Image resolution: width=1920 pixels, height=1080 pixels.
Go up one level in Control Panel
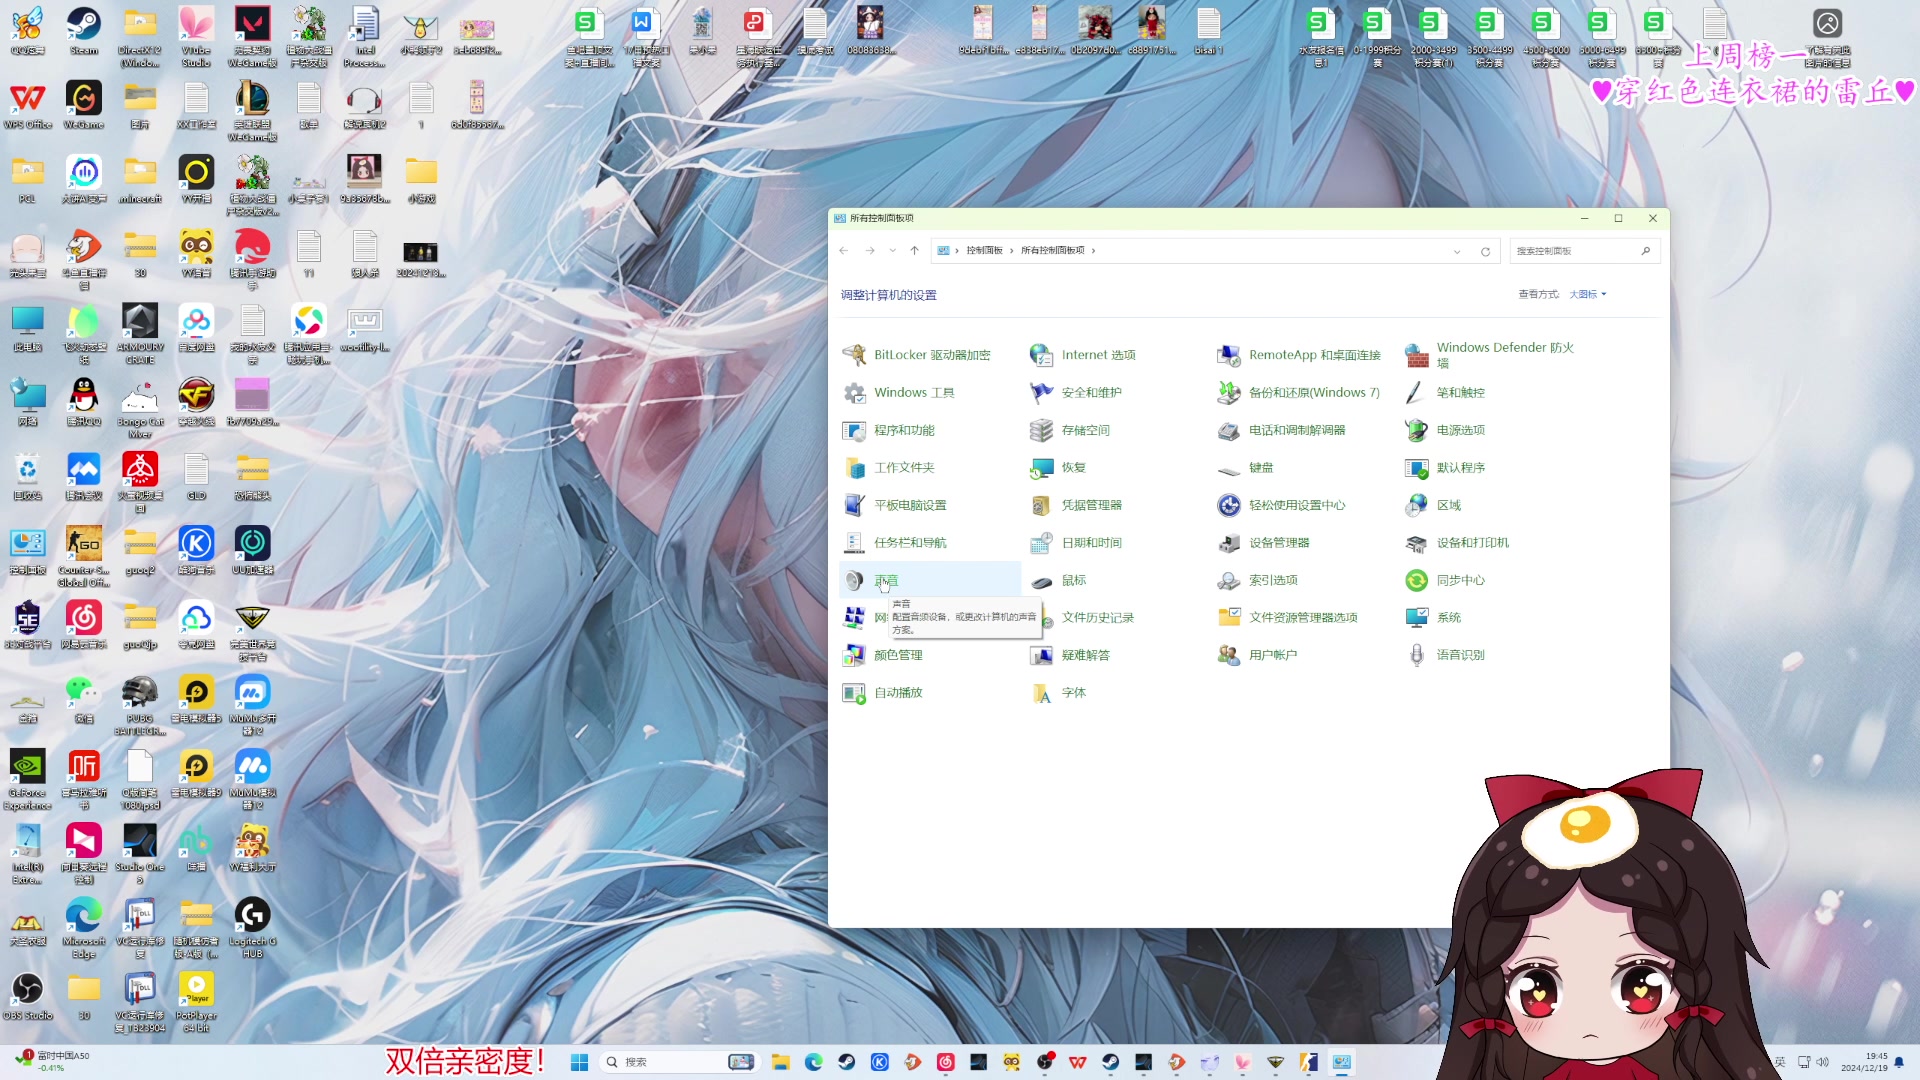914,251
